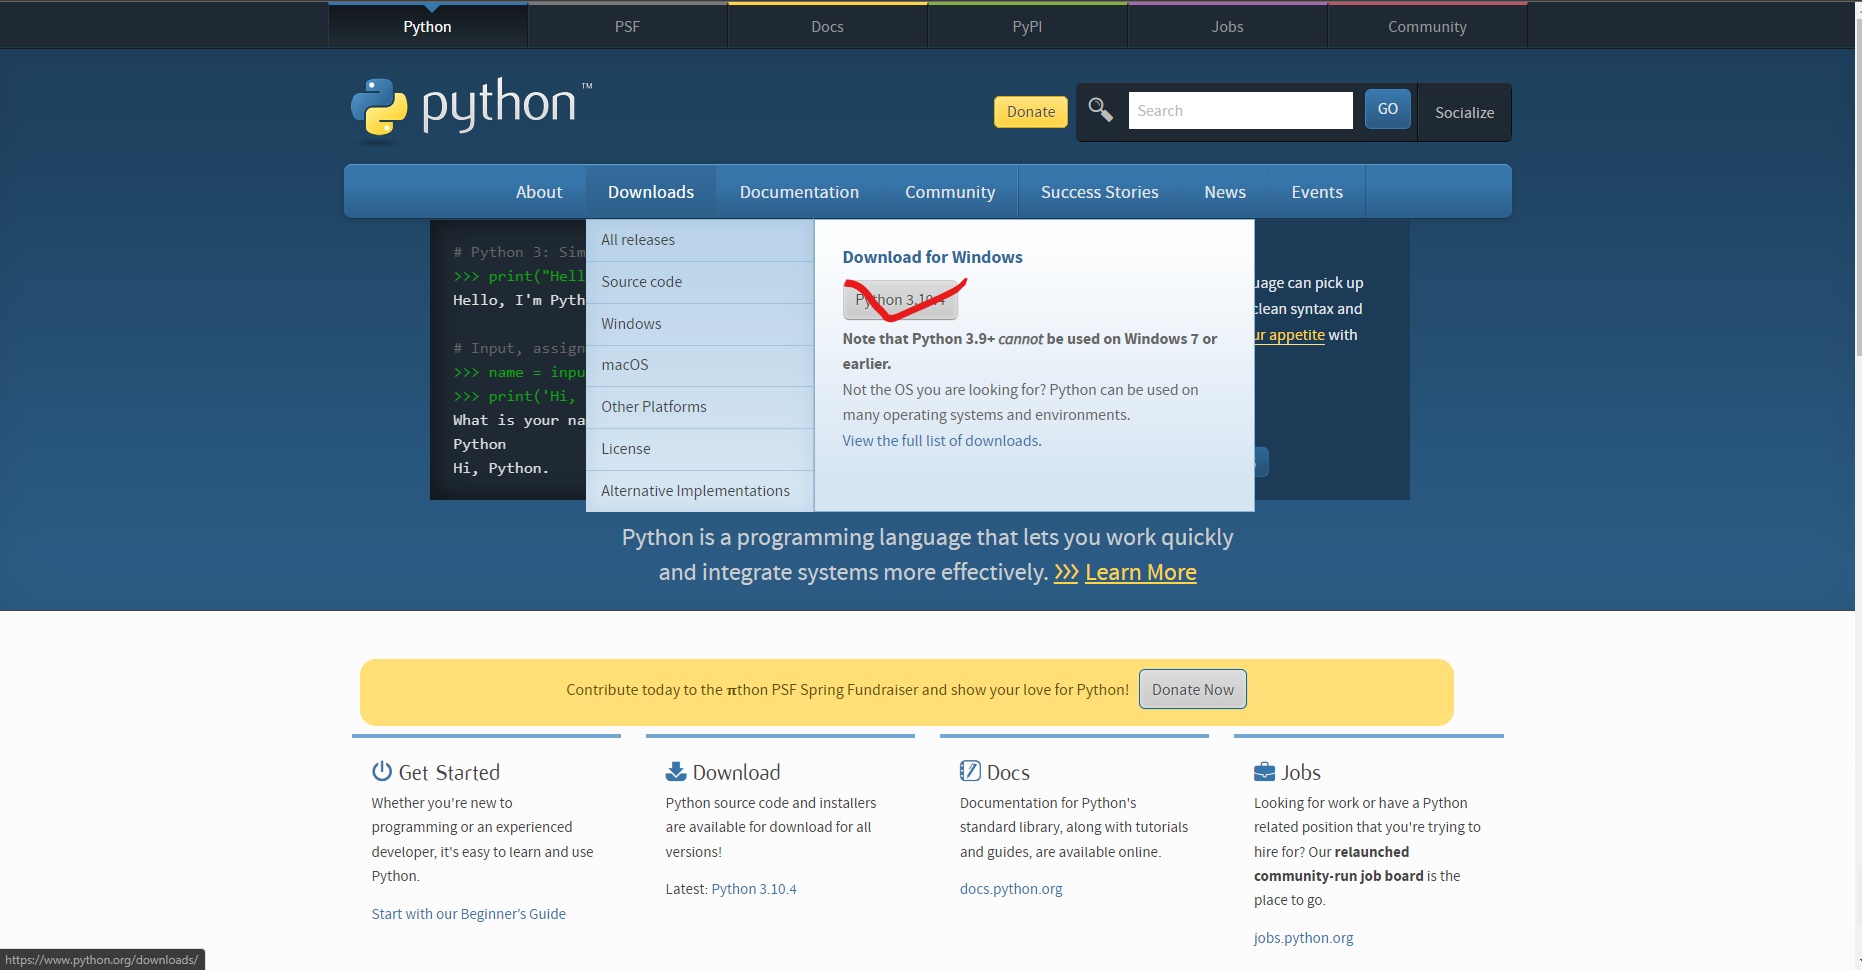Viewport: 1862px width, 970px height.
Task: Open the PyPI top tab
Action: click(1027, 26)
